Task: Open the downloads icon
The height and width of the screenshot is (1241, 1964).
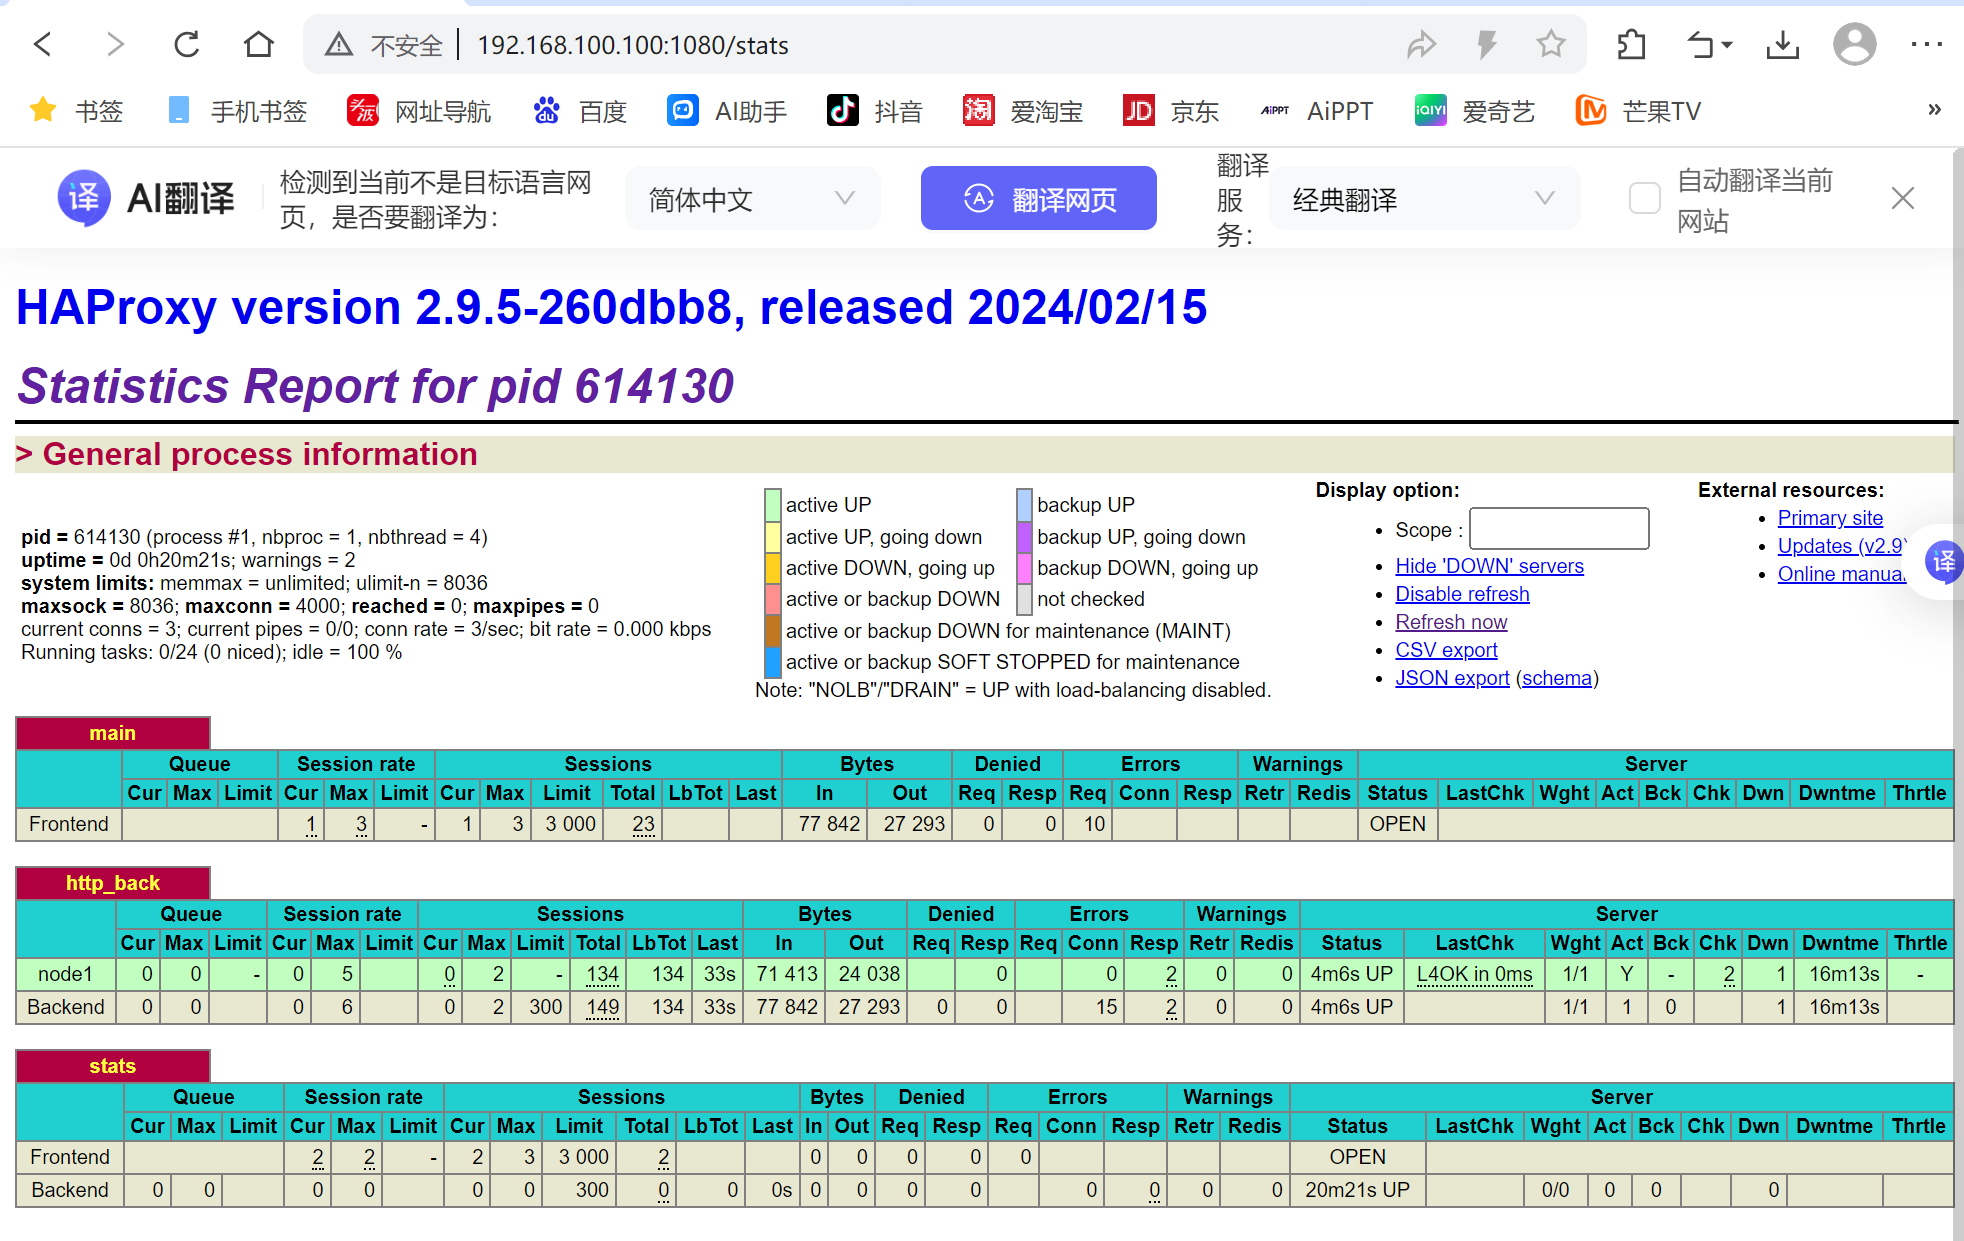Action: click(1782, 45)
